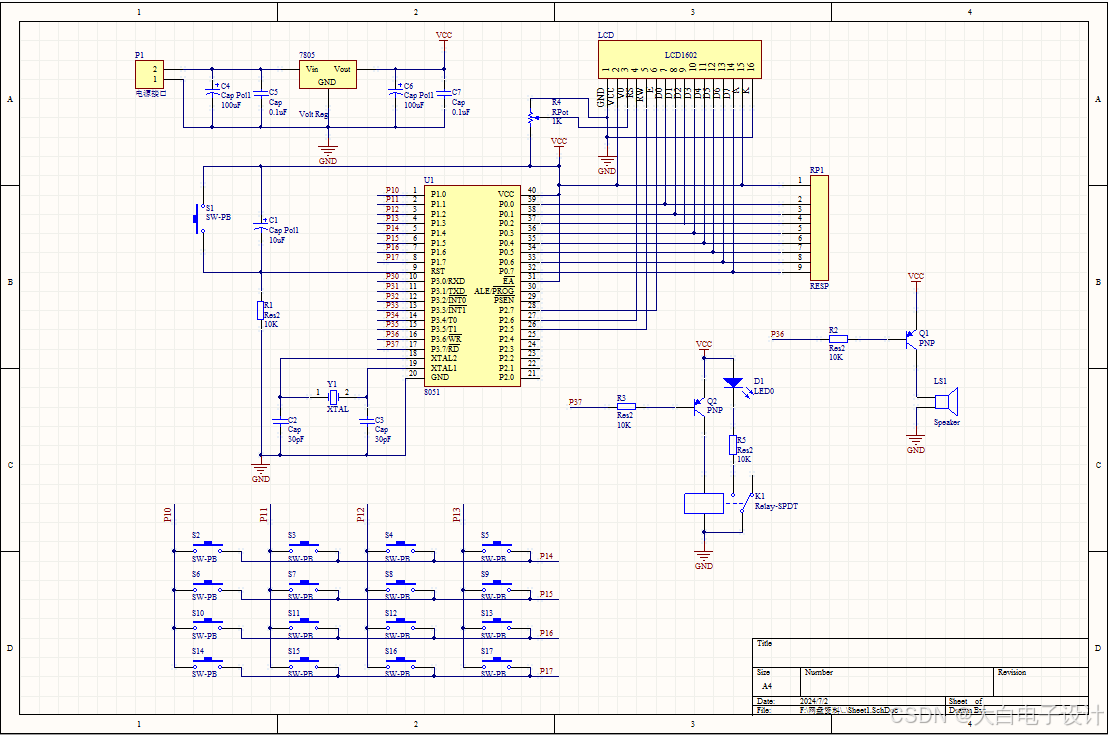The width and height of the screenshot is (1108, 735).
Task: Select the P17 net label on keypad row
Action: [546, 671]
